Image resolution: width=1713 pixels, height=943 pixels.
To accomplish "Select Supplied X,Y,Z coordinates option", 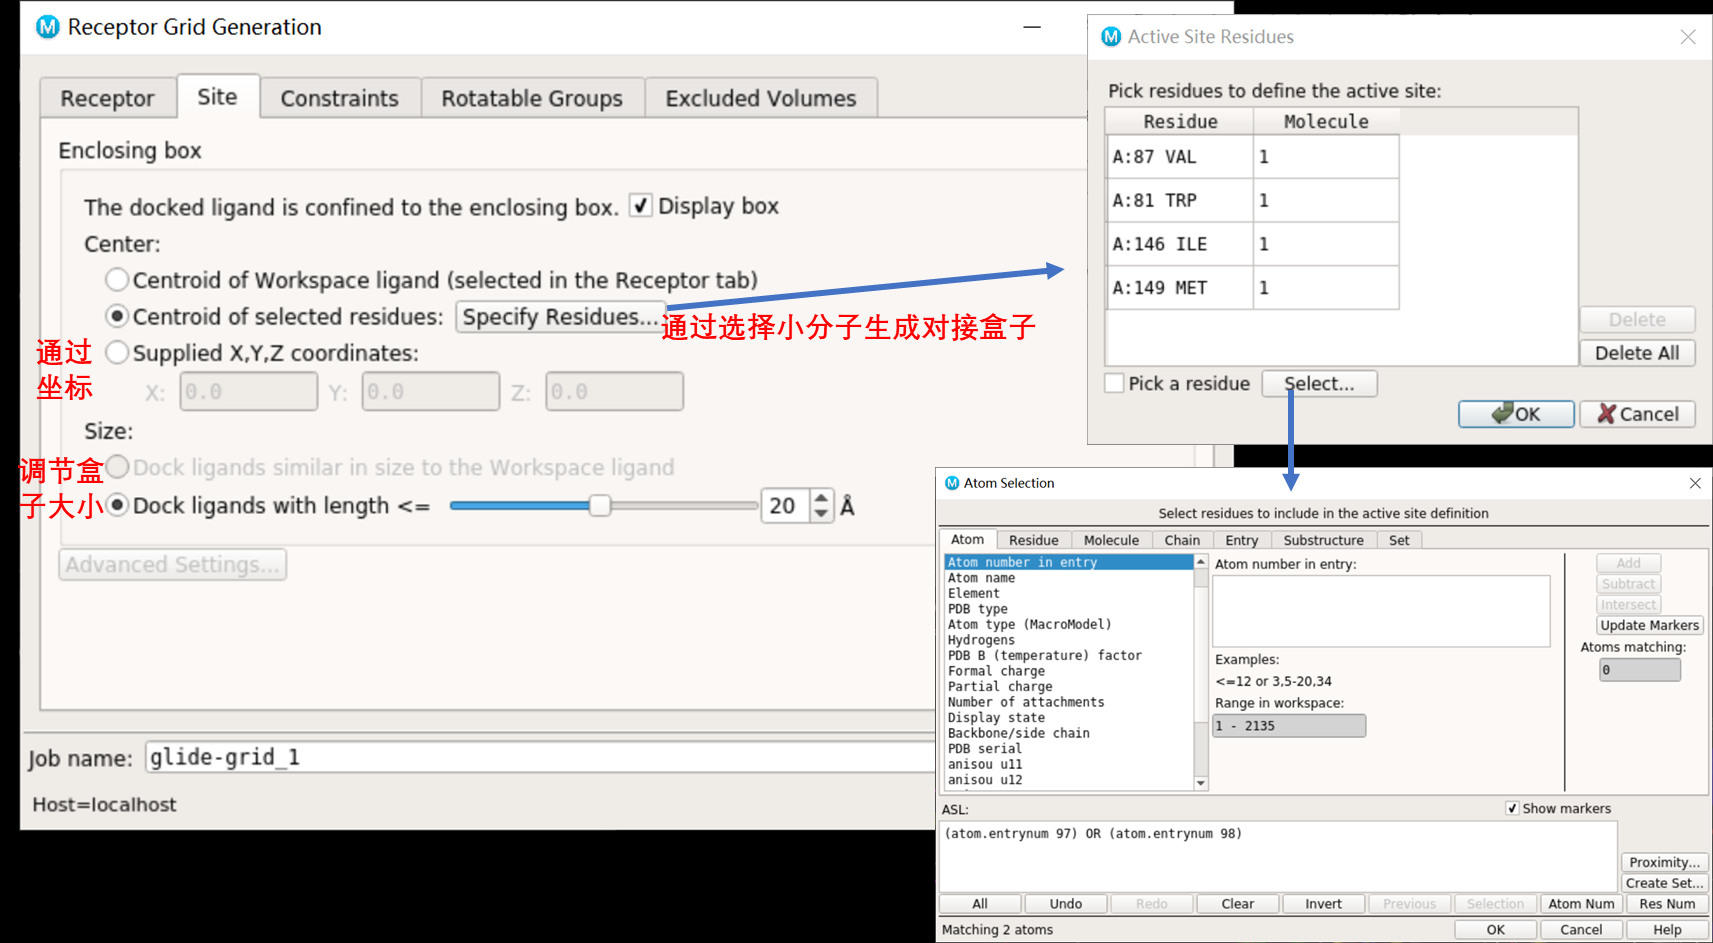I will [117, 352].
